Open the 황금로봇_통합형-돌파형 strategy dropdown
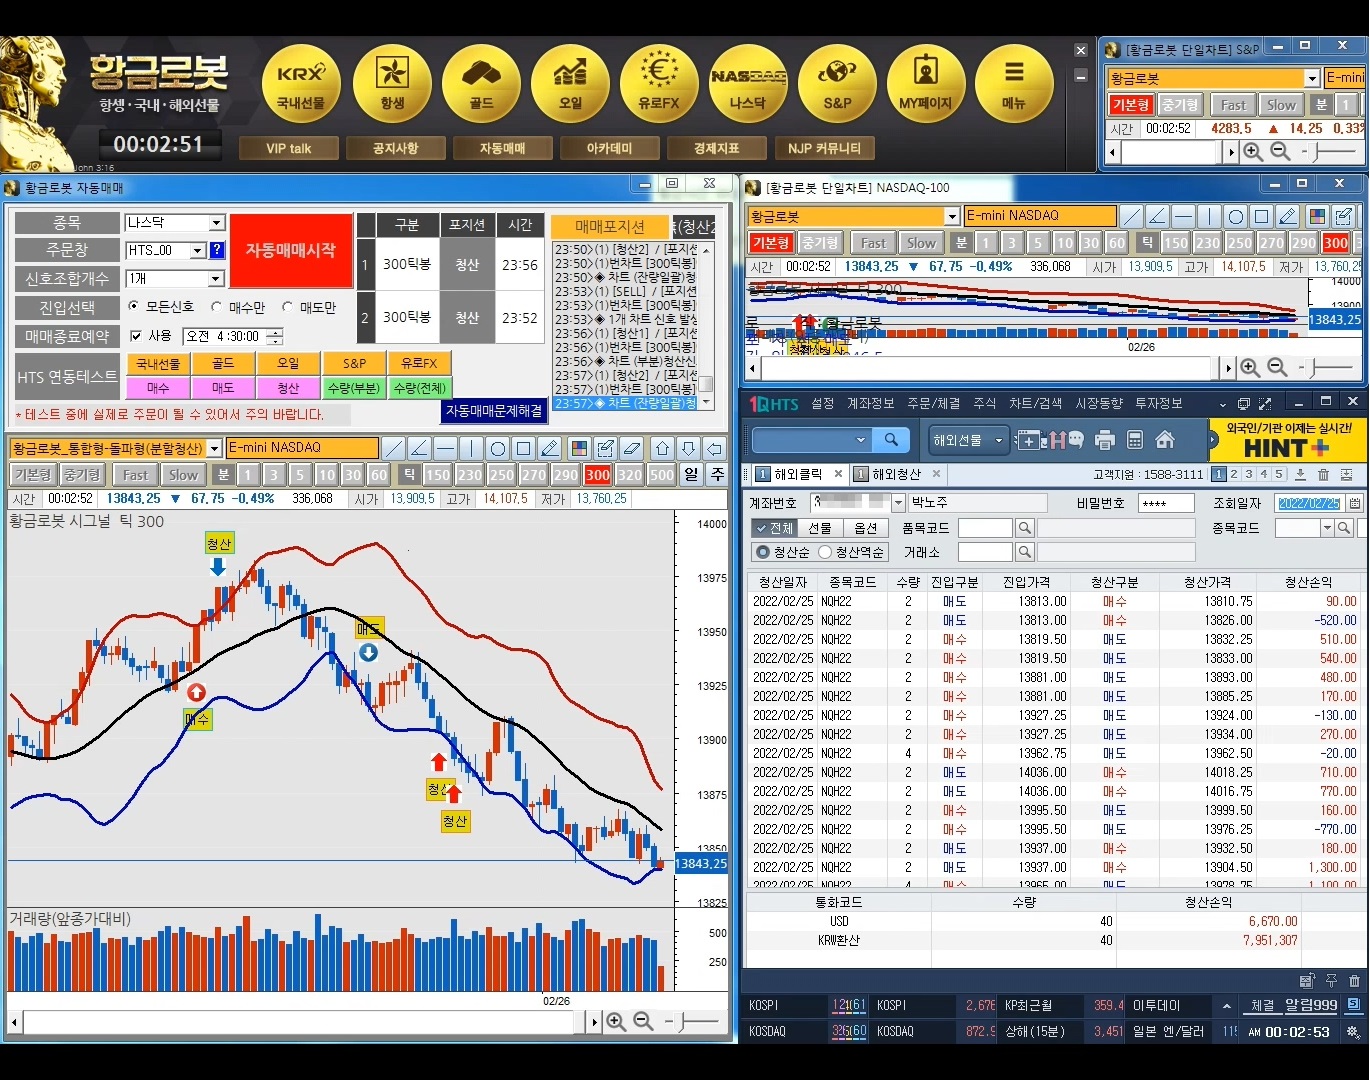This screenshot has height=1080, width=1370. [x=214, y=448]
